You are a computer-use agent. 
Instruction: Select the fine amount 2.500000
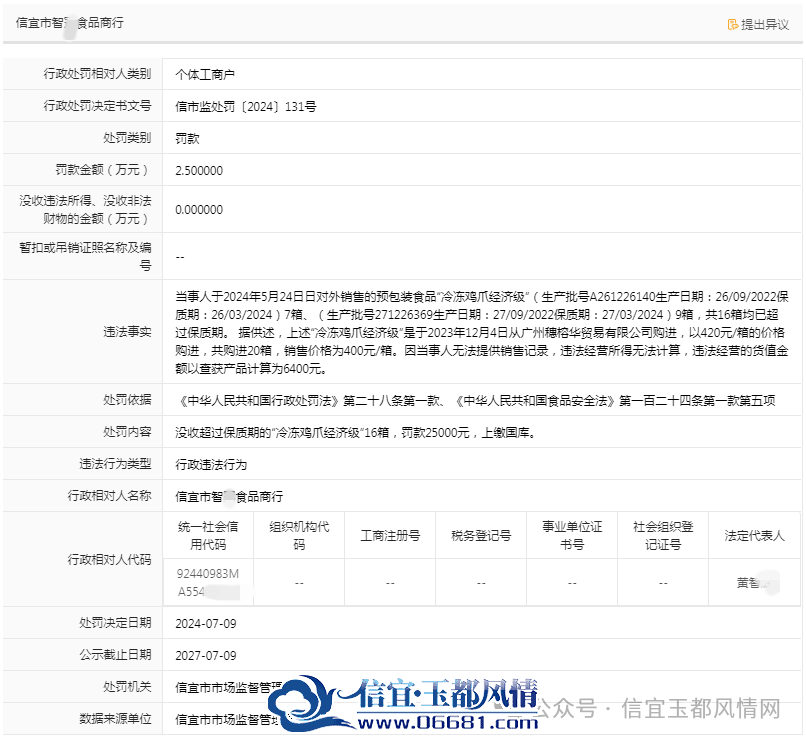199,171
